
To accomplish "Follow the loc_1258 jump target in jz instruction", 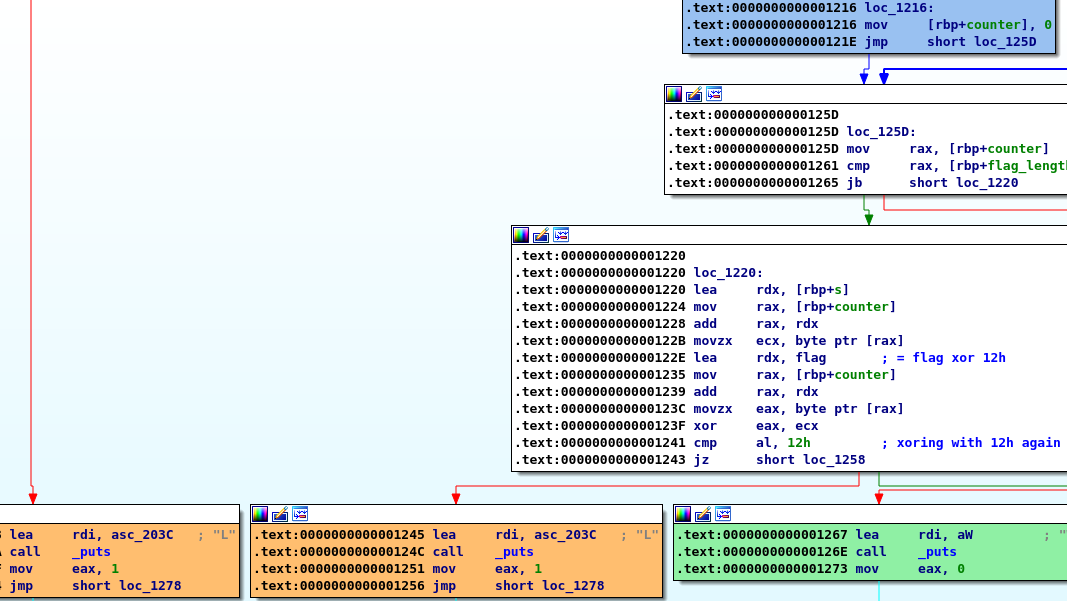I will (810, 460).
